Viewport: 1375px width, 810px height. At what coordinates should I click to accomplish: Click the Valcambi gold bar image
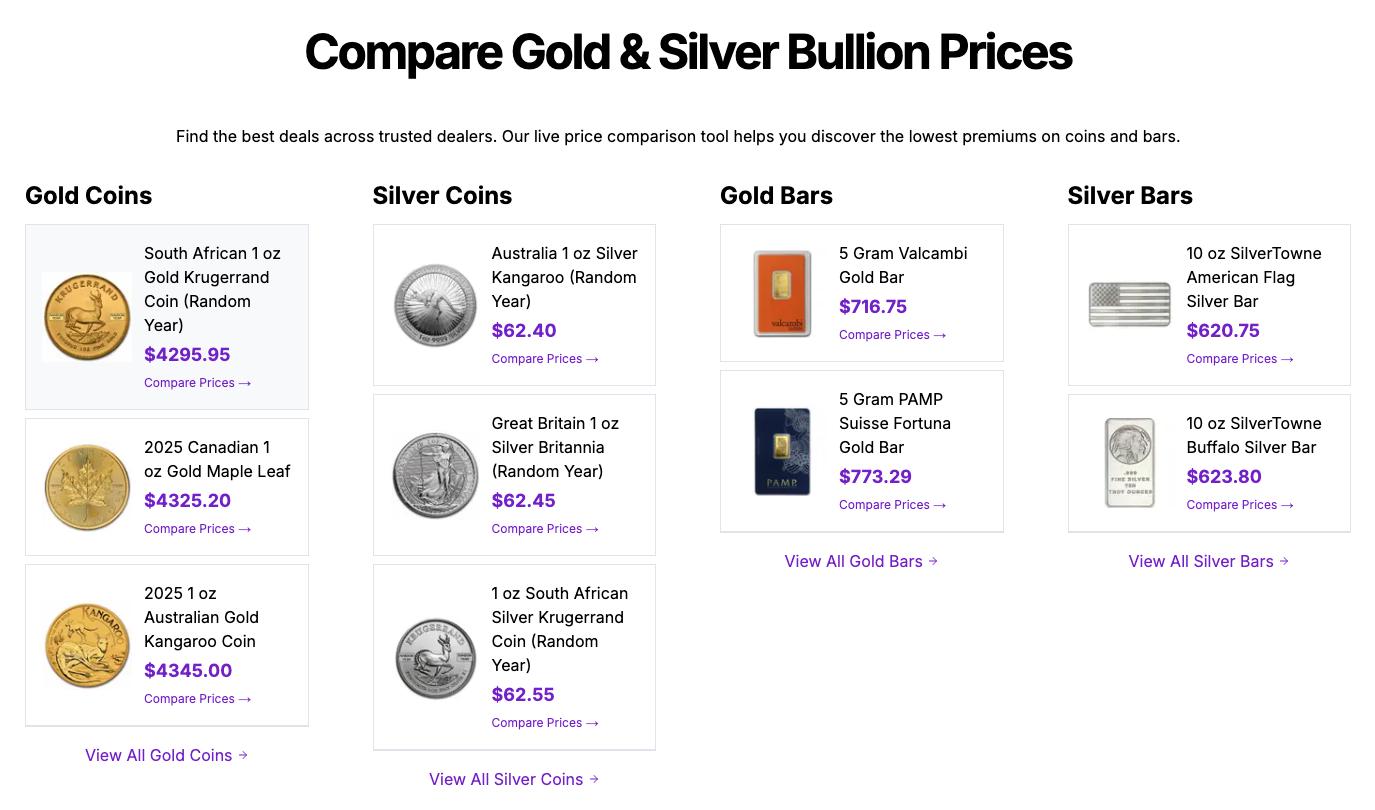click(x=782, y=293)
